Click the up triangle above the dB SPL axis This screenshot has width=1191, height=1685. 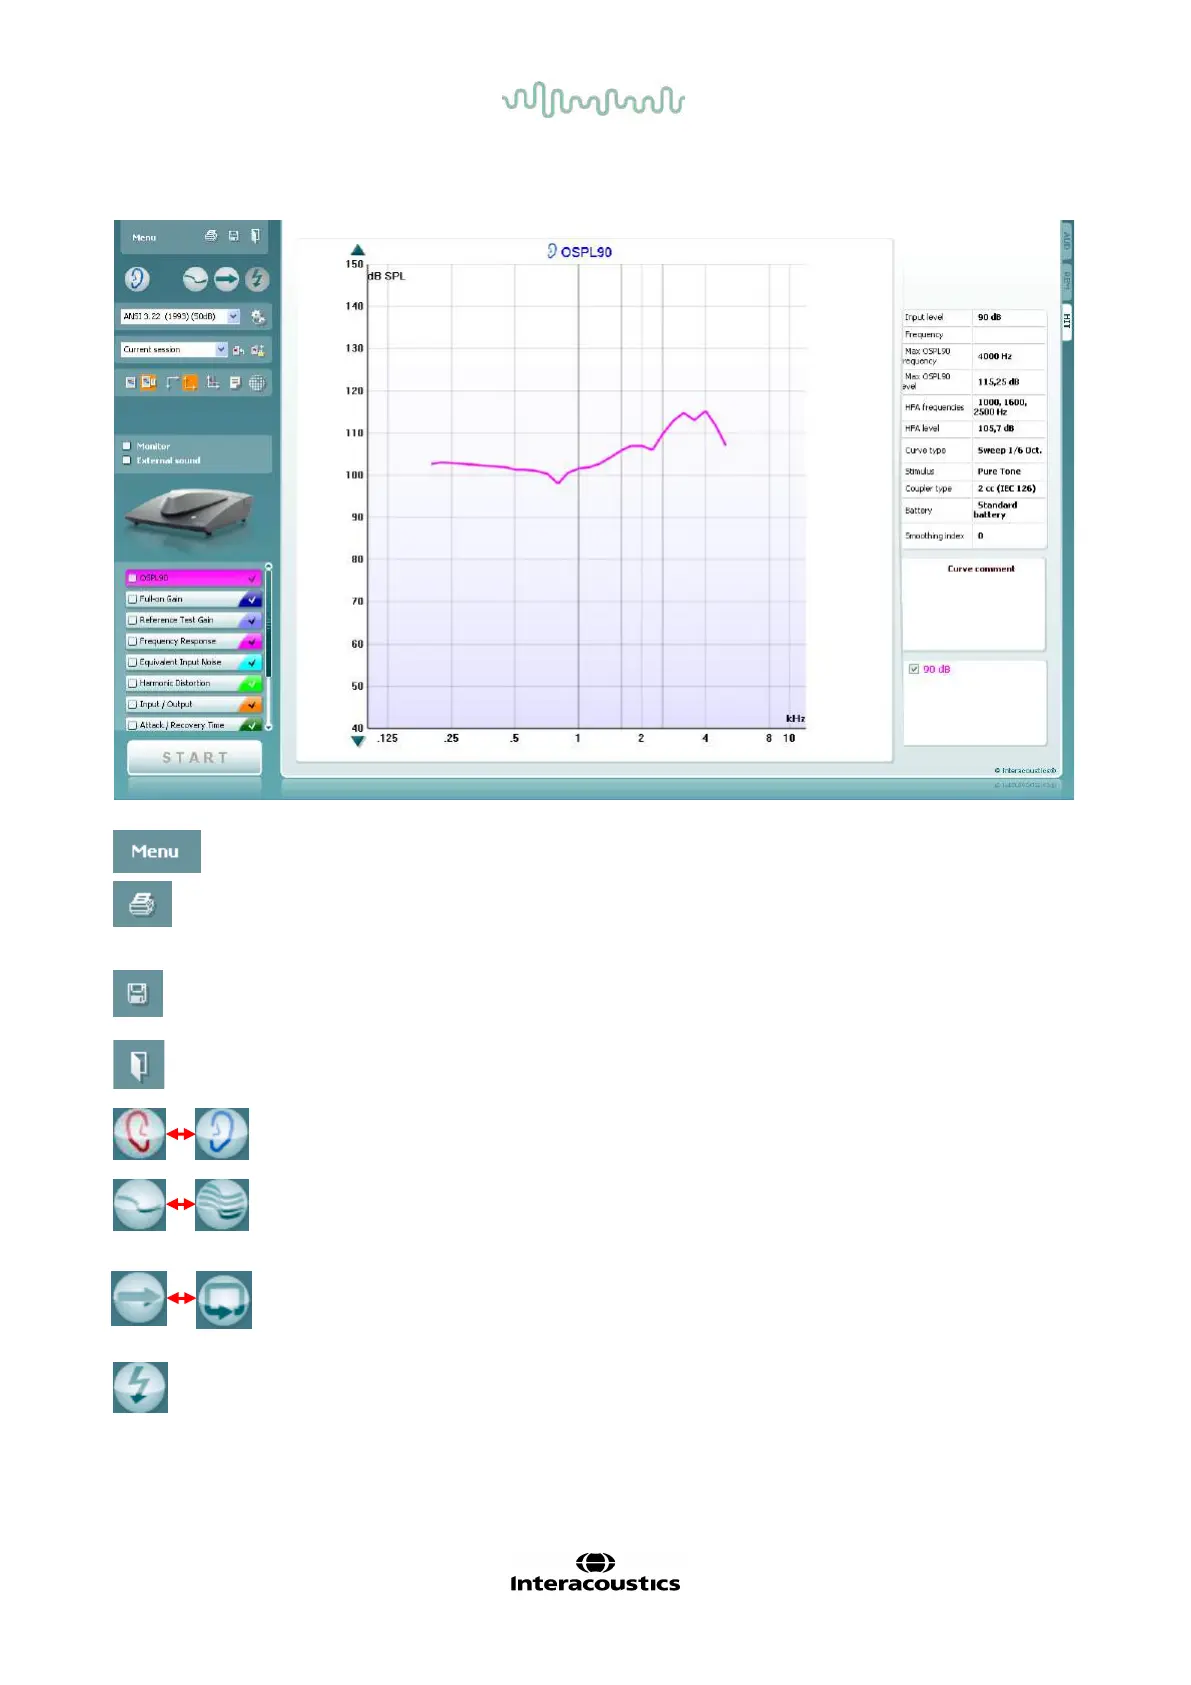point(358,250)
